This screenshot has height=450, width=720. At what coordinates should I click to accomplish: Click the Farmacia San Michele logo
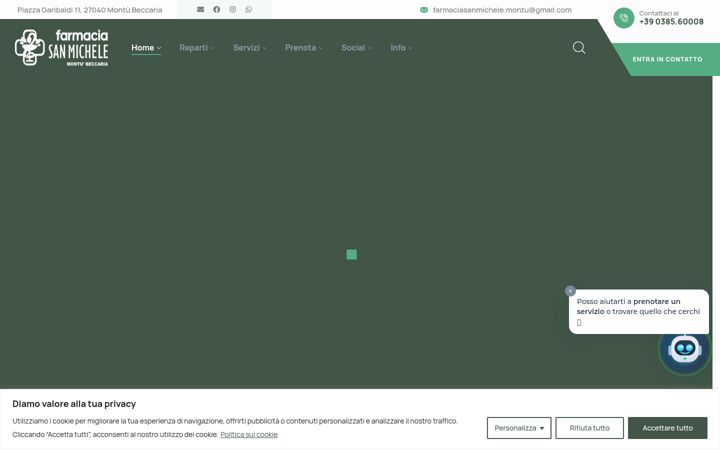62,48
